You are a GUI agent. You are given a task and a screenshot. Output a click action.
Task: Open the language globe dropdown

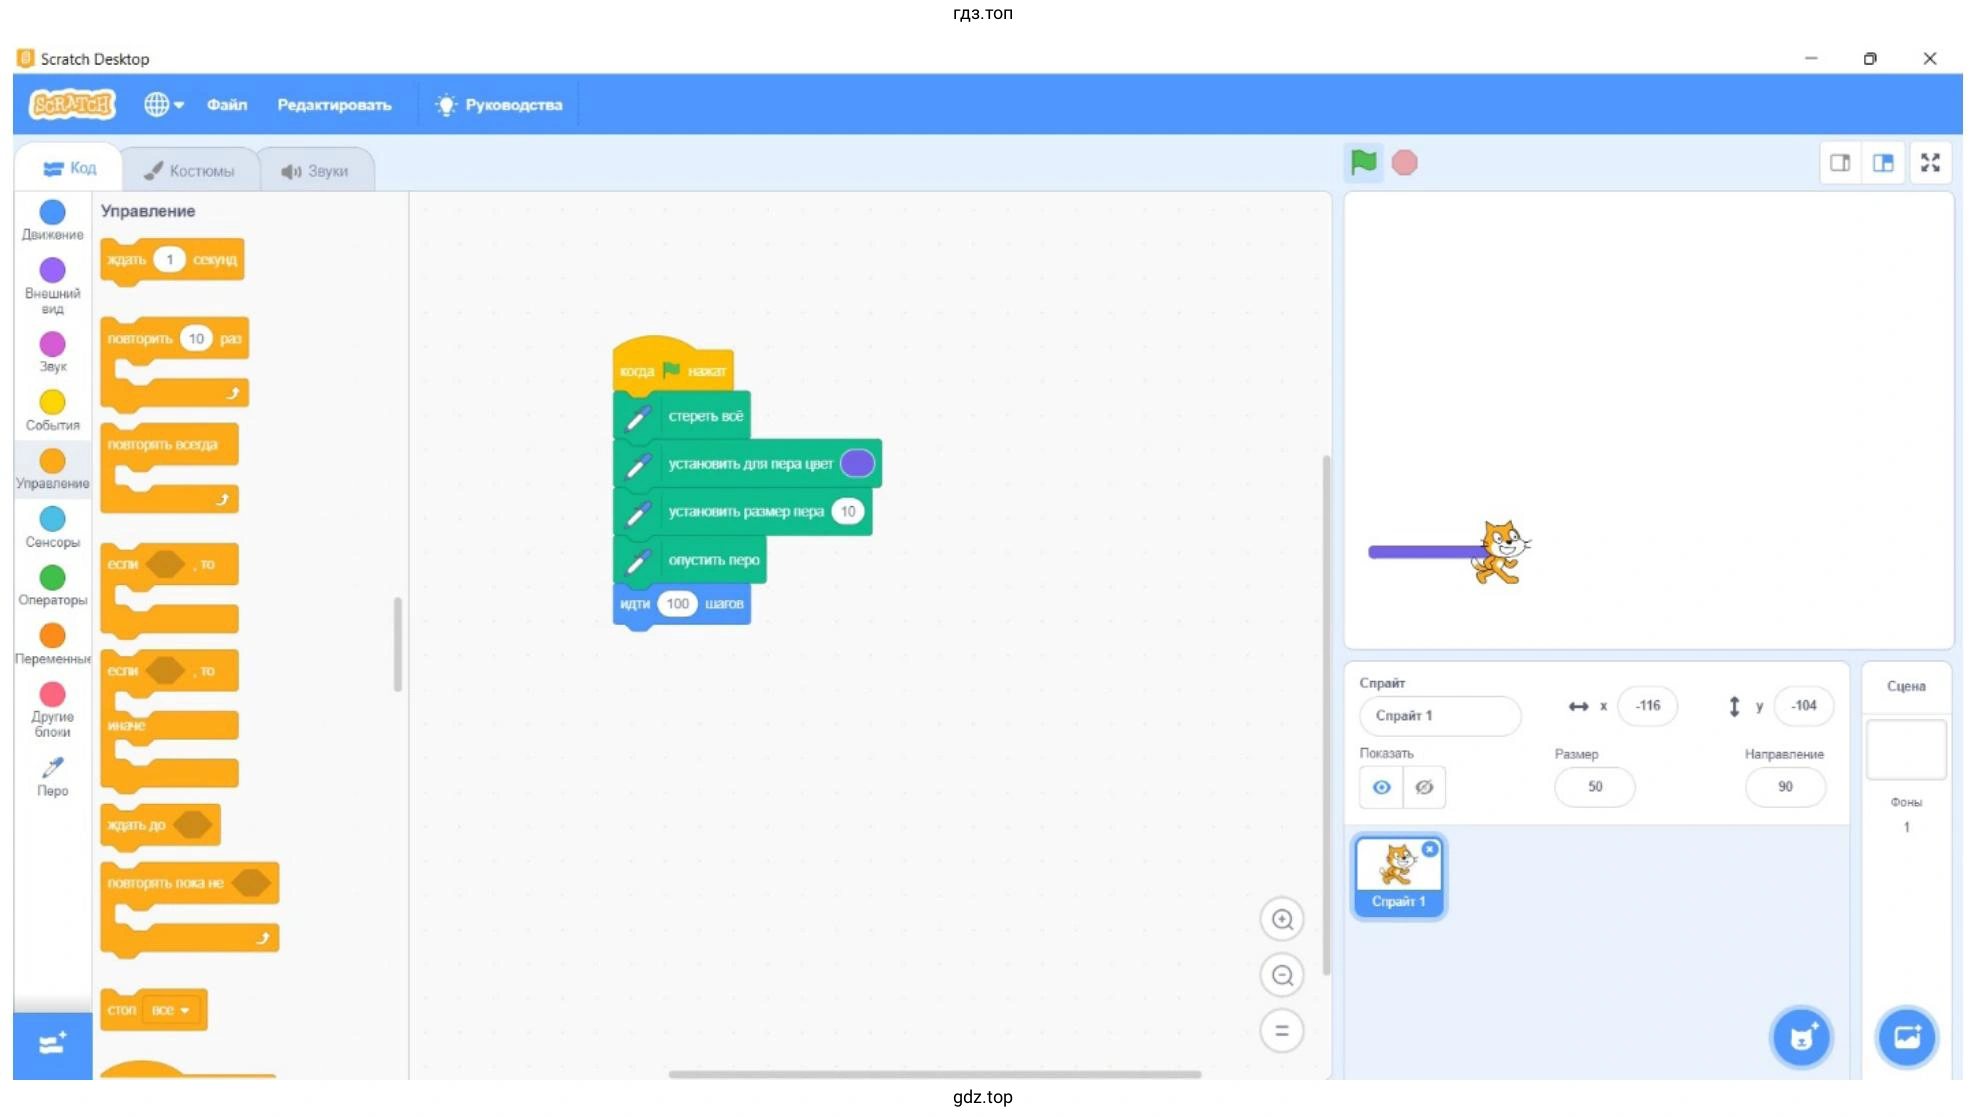(163, 104)
